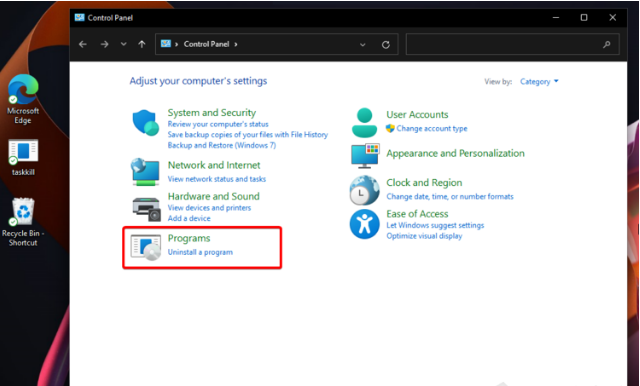The width and height of the screenshot is (640, 386).
Task: Click the Uninstall a program link
Action: (200, 252)
